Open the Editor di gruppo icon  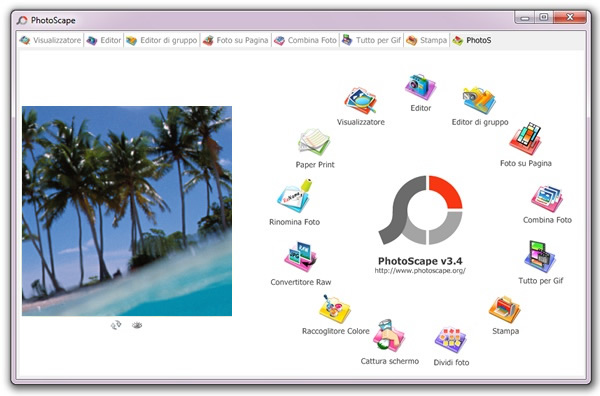coord(479,101)
